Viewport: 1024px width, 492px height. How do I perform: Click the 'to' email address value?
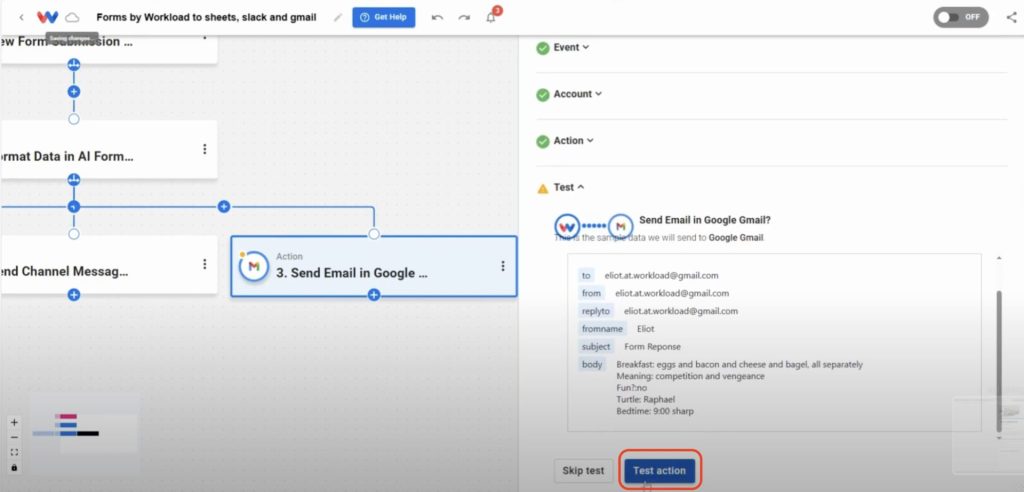tap(662, 276)
